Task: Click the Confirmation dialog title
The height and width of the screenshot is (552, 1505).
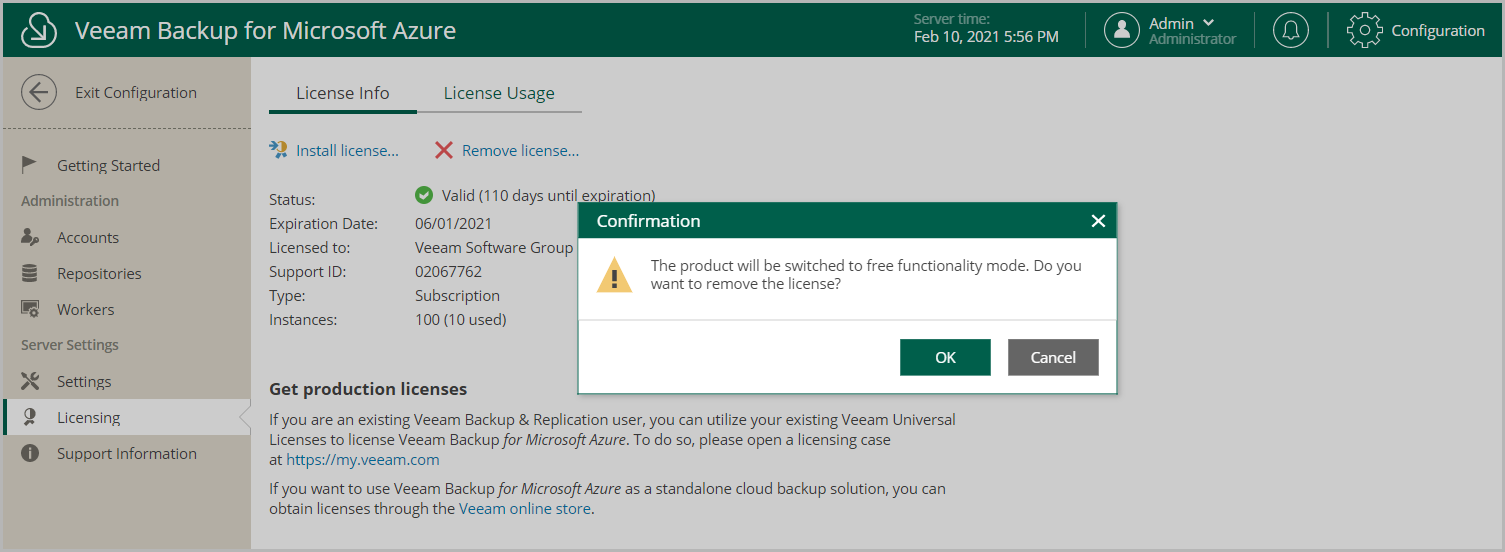Action: (x=648, y=221)
